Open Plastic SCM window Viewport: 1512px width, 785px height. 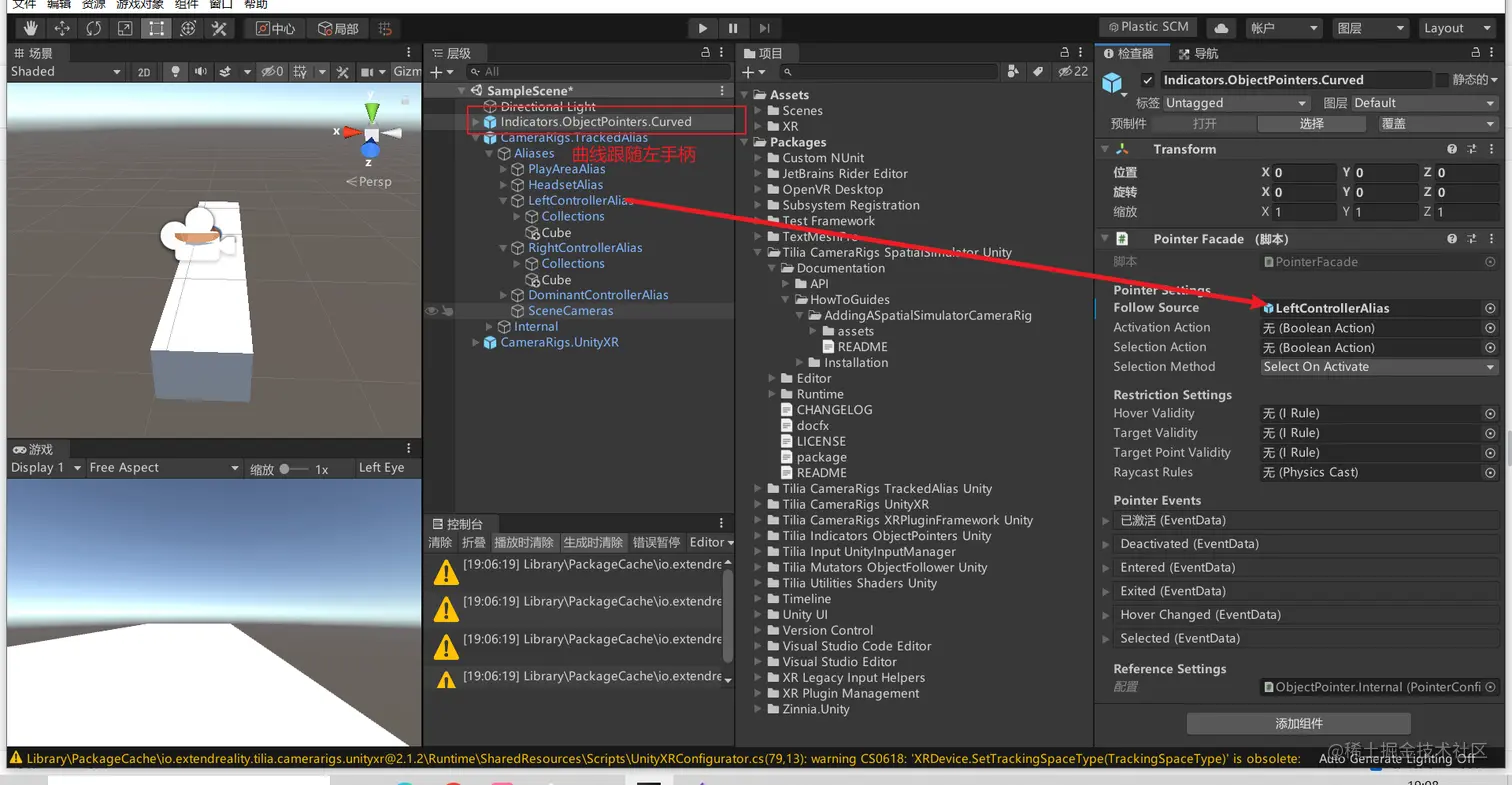[1147, 27]
